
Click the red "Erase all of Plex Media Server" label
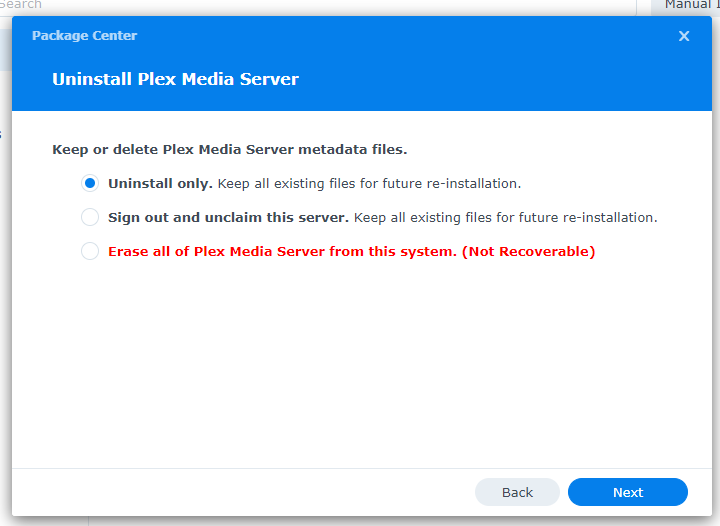click(x=282, y=251)
